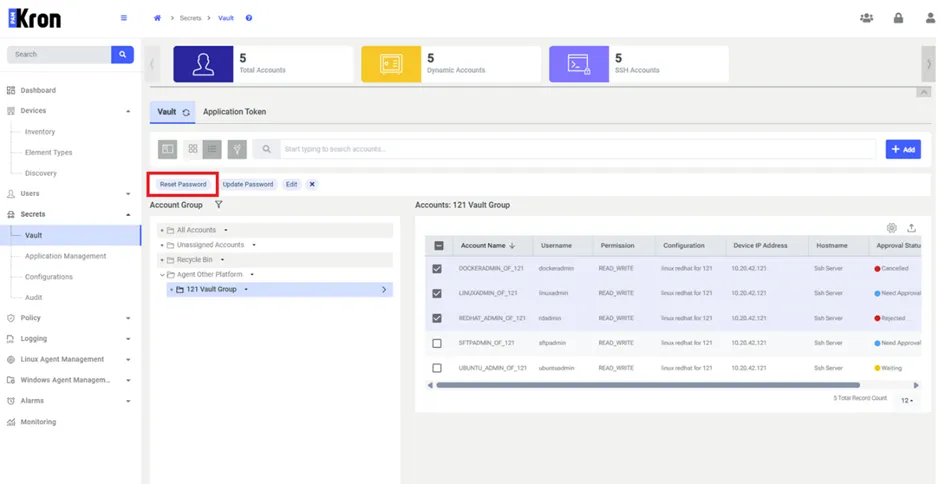Screen dimensions: 945x484
Task: Click the blue Add button
Action: [x=903, y=149]
